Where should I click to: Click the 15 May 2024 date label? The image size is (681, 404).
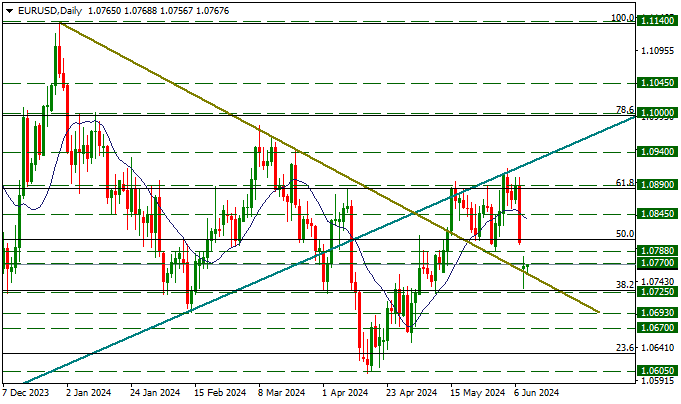point(478,393)
